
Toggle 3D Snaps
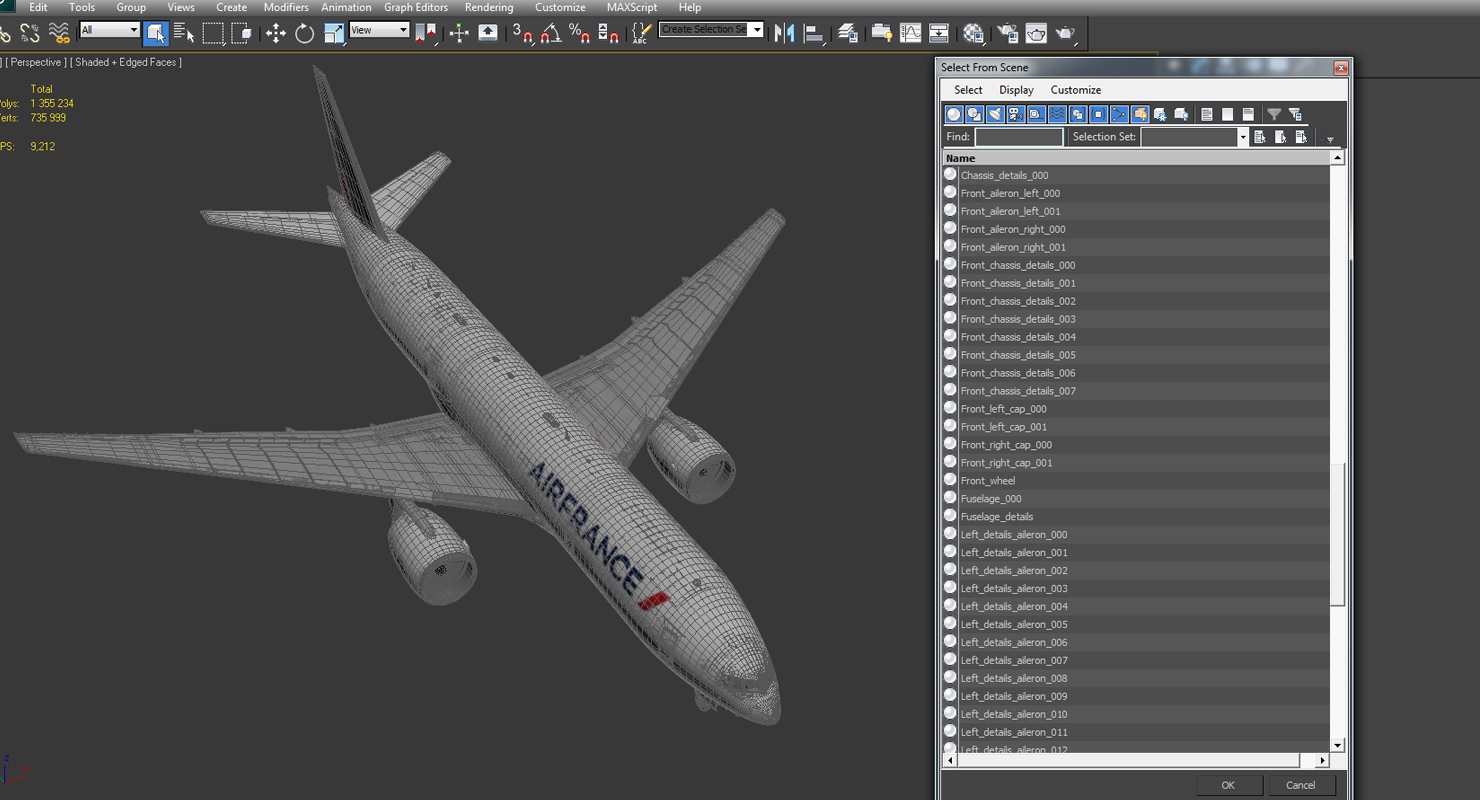click(x=522, y=33)
